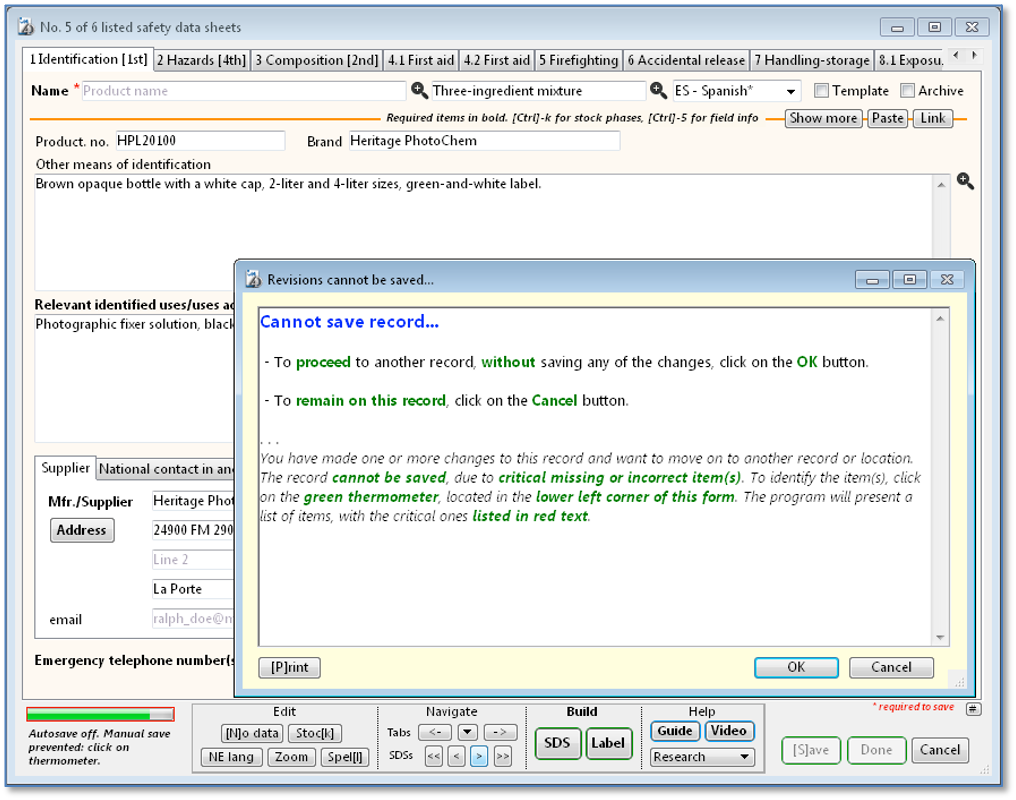This screenshot has height=800, width=1016.
Task: Switch to 2 Hazards [4th] tab
Action: coord(202,60)
